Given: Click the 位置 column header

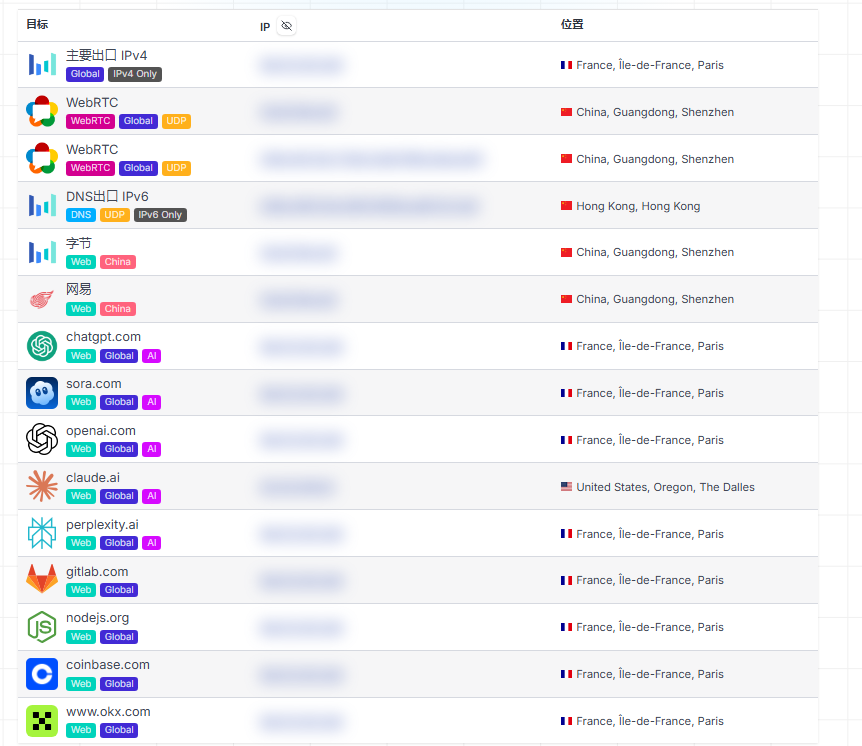Looking at the screenshot, I should (x=572, y=24).
